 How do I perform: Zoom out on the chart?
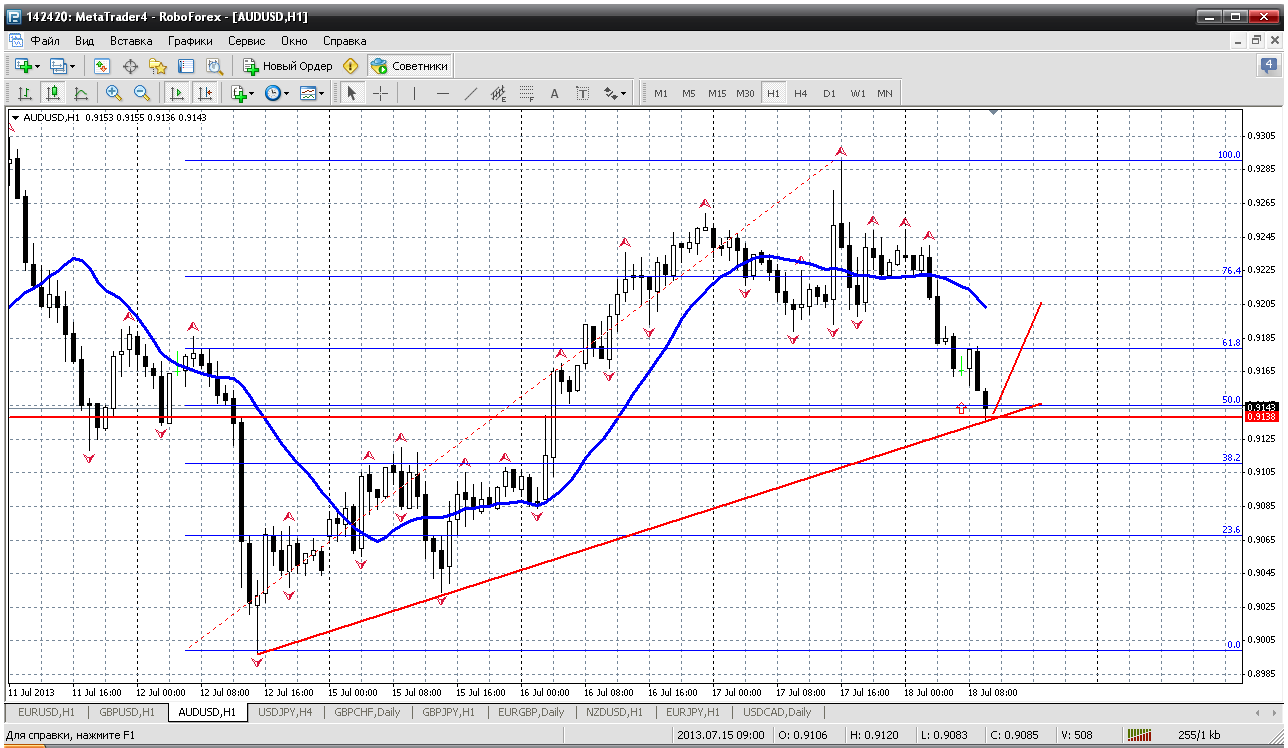pyautogui.click(x=141, y=93)
